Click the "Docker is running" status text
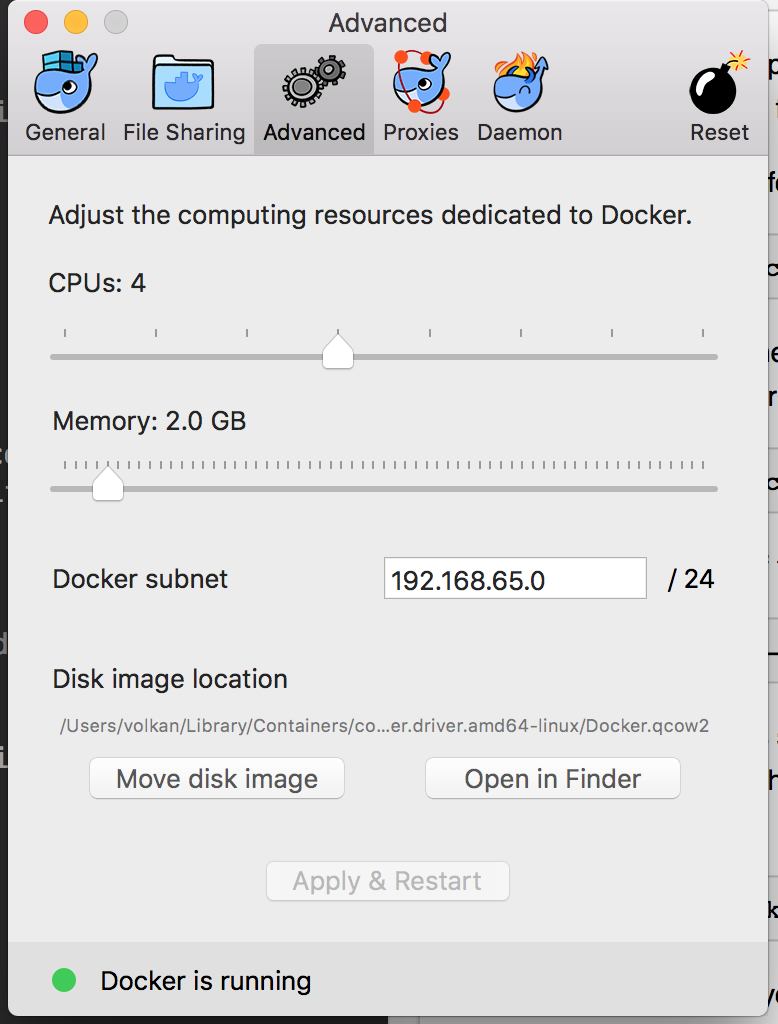Viewport: 778px width, 1024px height. click(206, 982)
